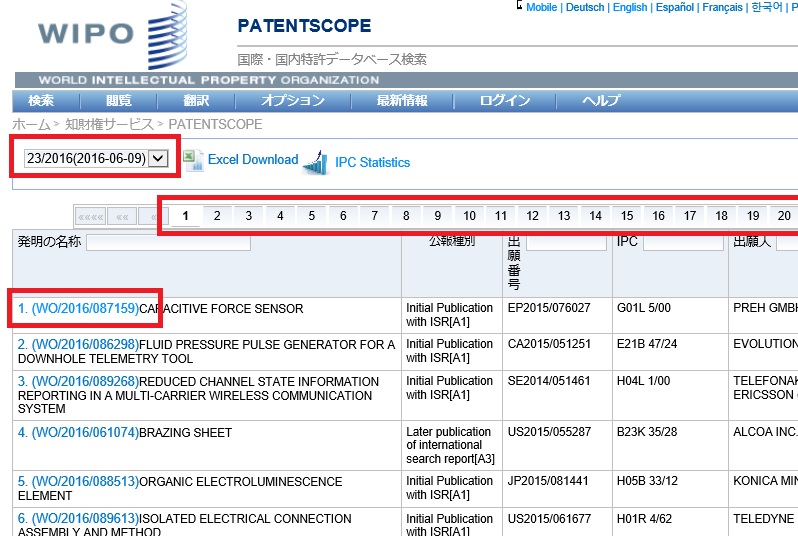This screenshot has height=536, width=798.
Task: Open patent WO/2016/088513 organic electroluminescence
Action: pos(78,482)
